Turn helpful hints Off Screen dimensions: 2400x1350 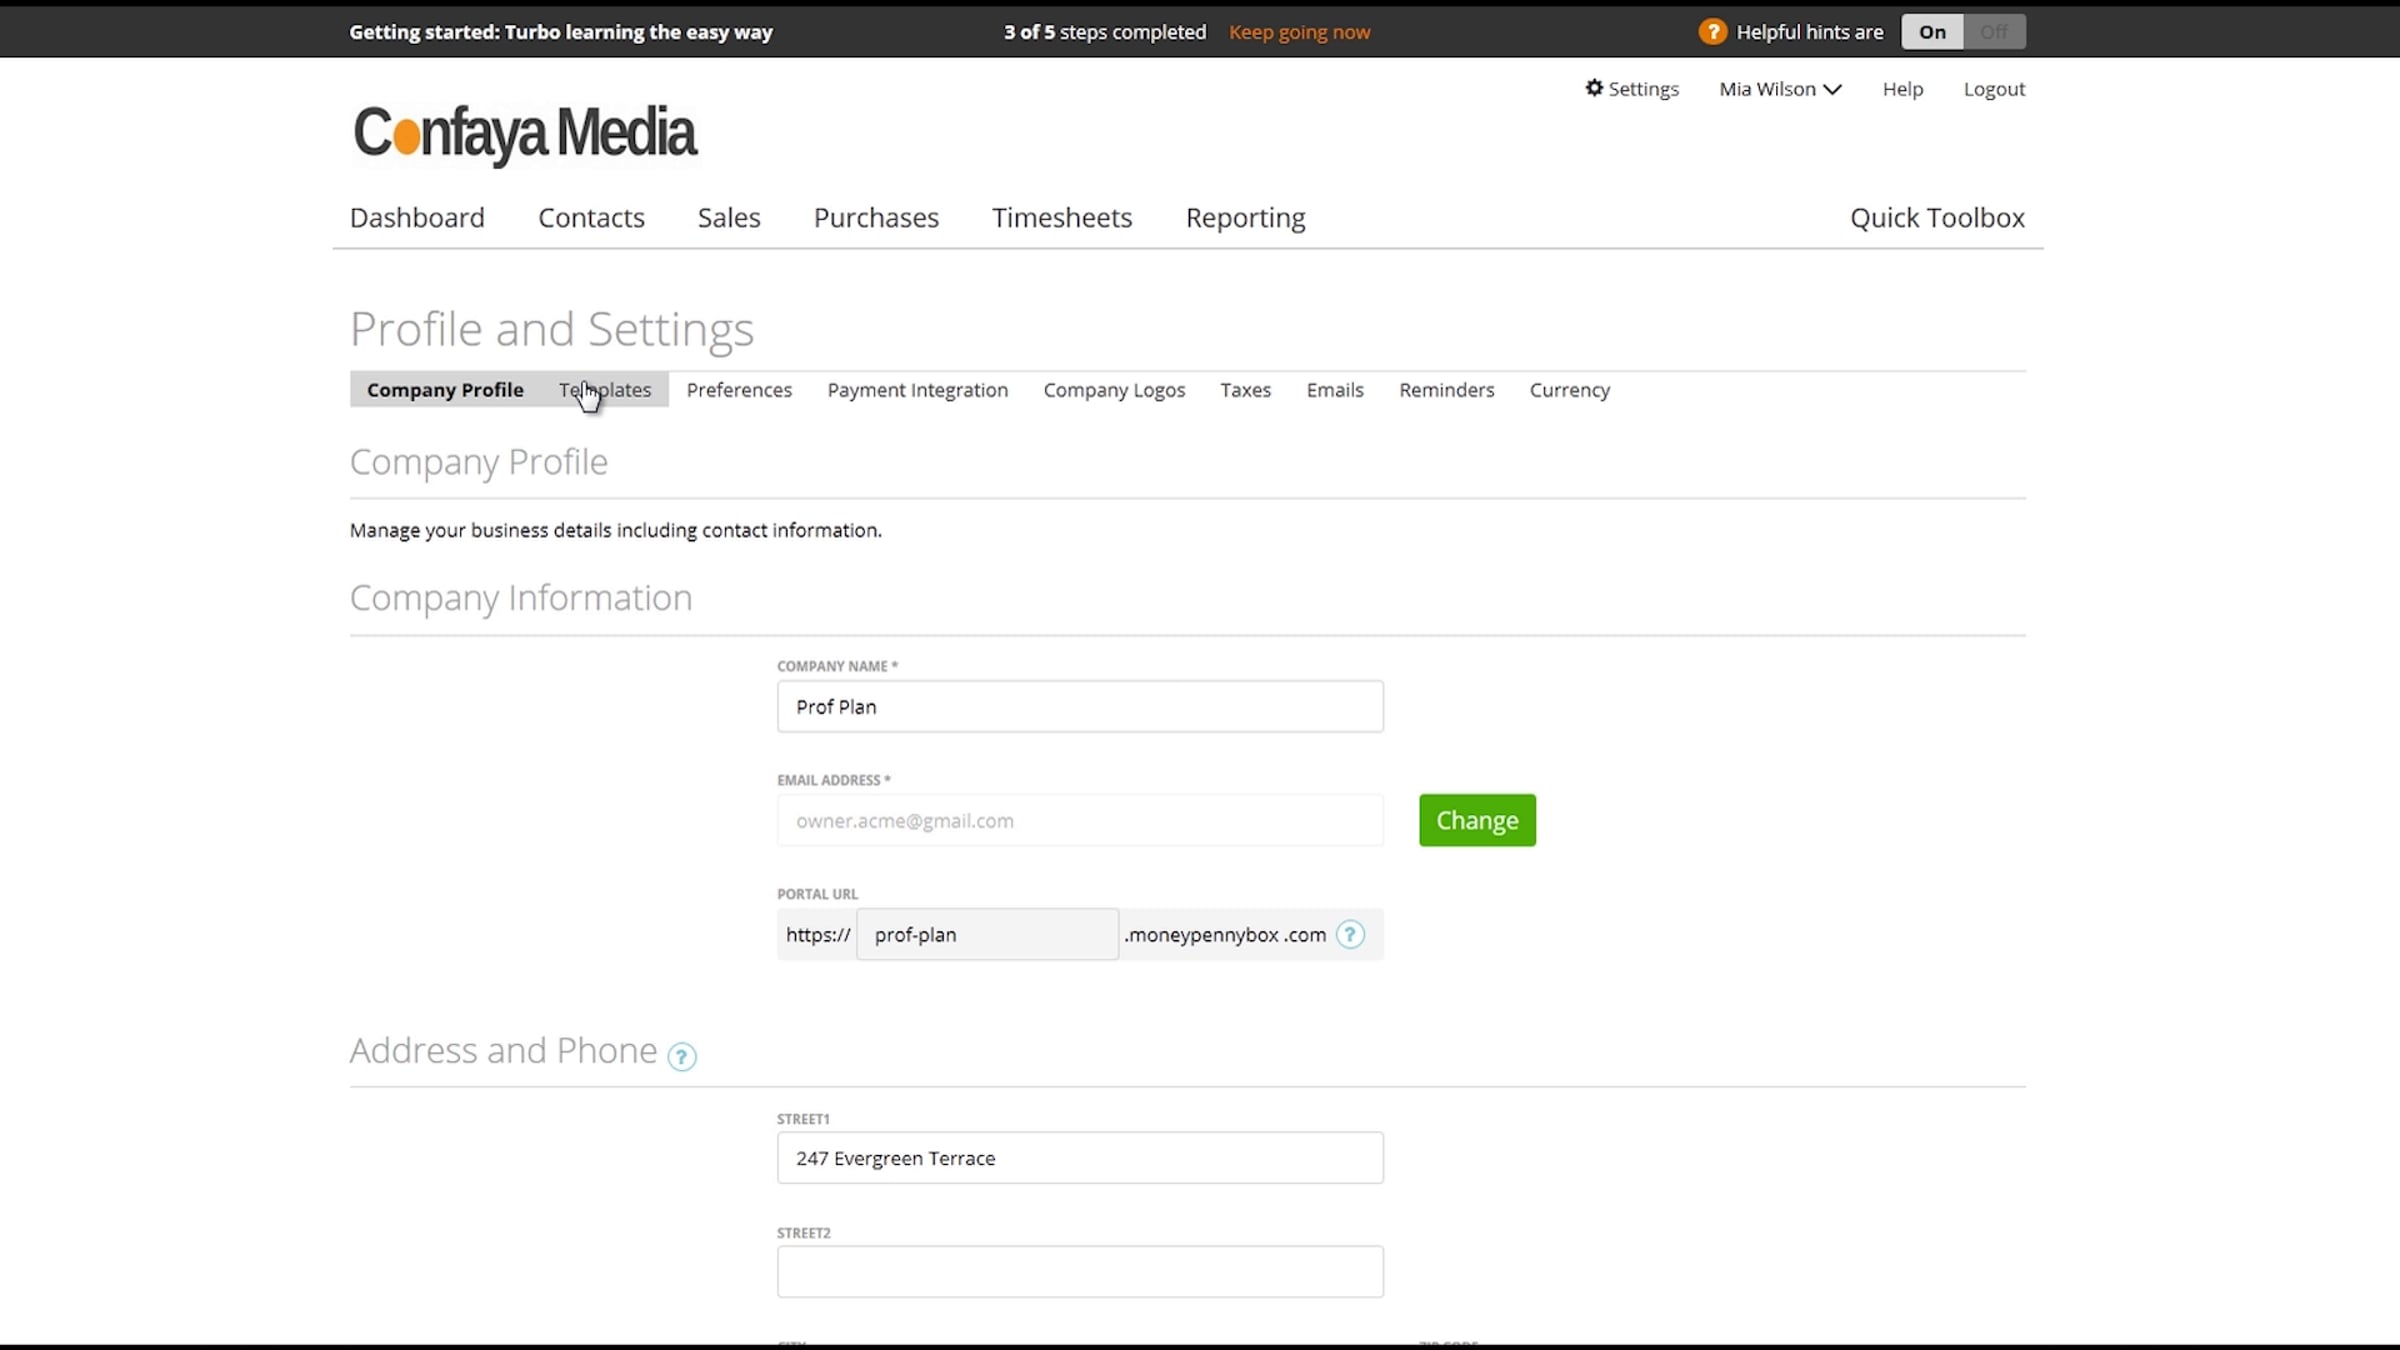click(x=1994, y=32)
